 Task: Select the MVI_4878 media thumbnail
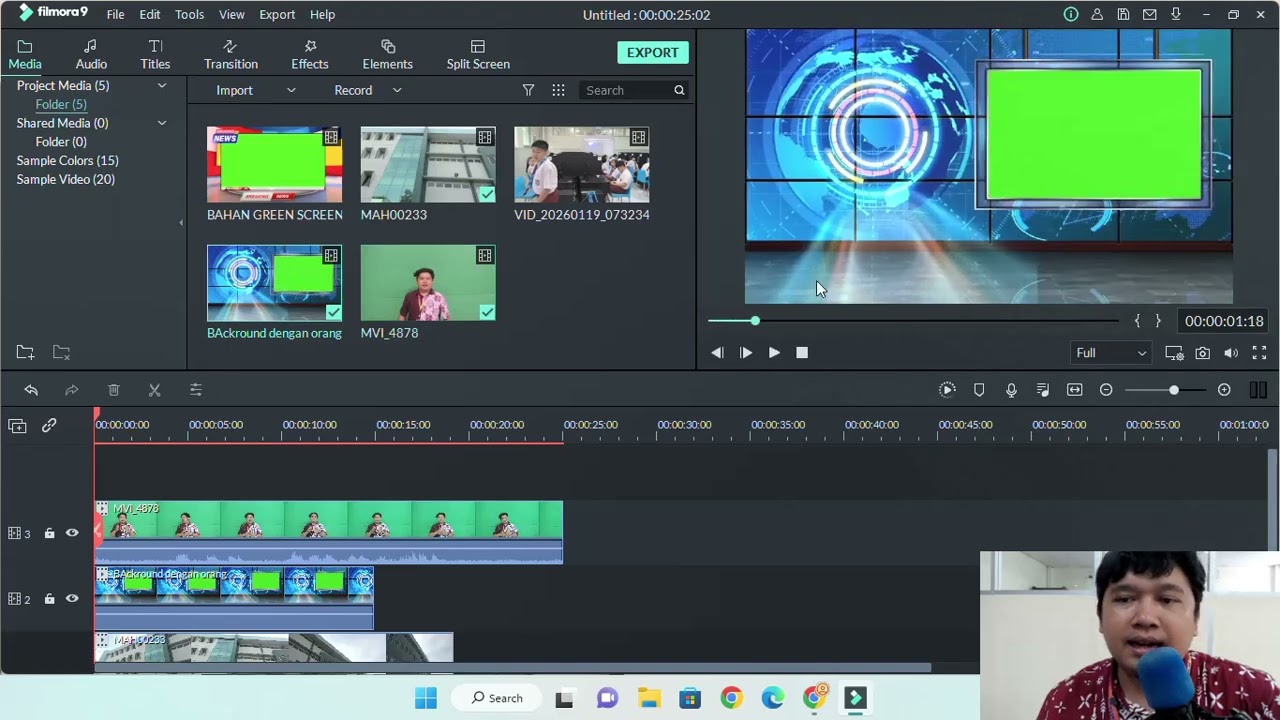(428, 283)
